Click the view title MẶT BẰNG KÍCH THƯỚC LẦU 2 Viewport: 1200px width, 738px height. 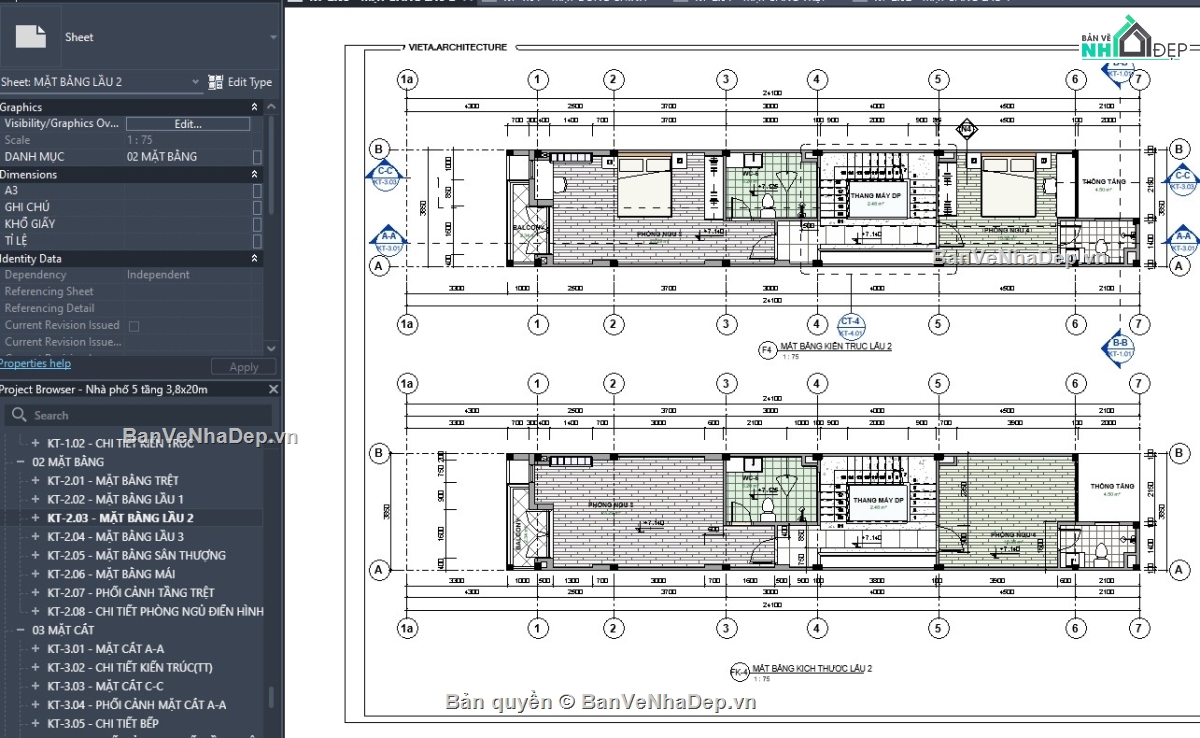click(813, 667)
